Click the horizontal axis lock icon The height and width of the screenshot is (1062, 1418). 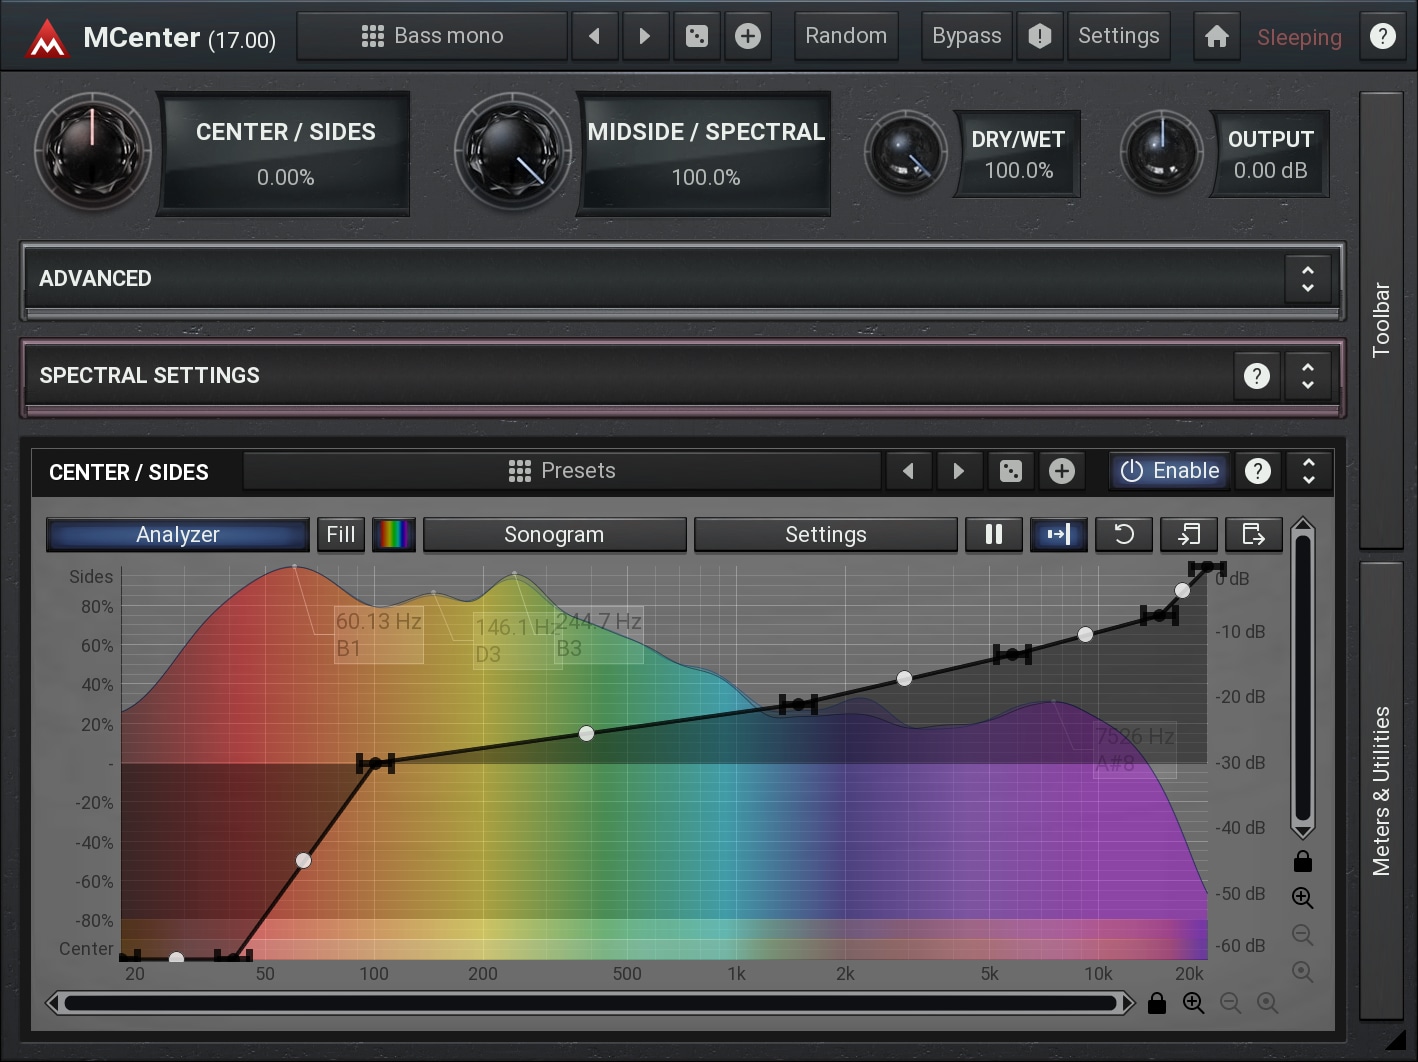point(1157,1003)
